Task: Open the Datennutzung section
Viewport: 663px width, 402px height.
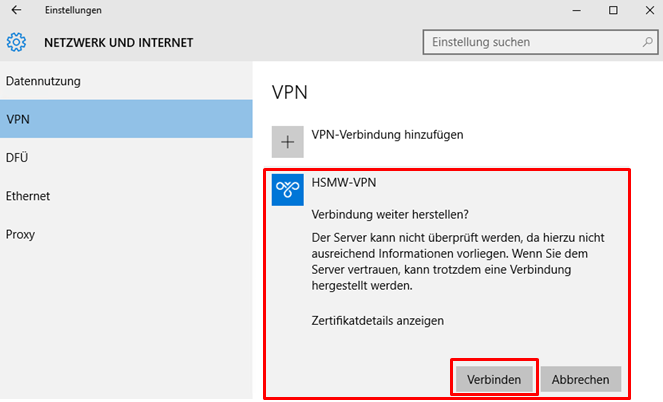Action: 43,80
